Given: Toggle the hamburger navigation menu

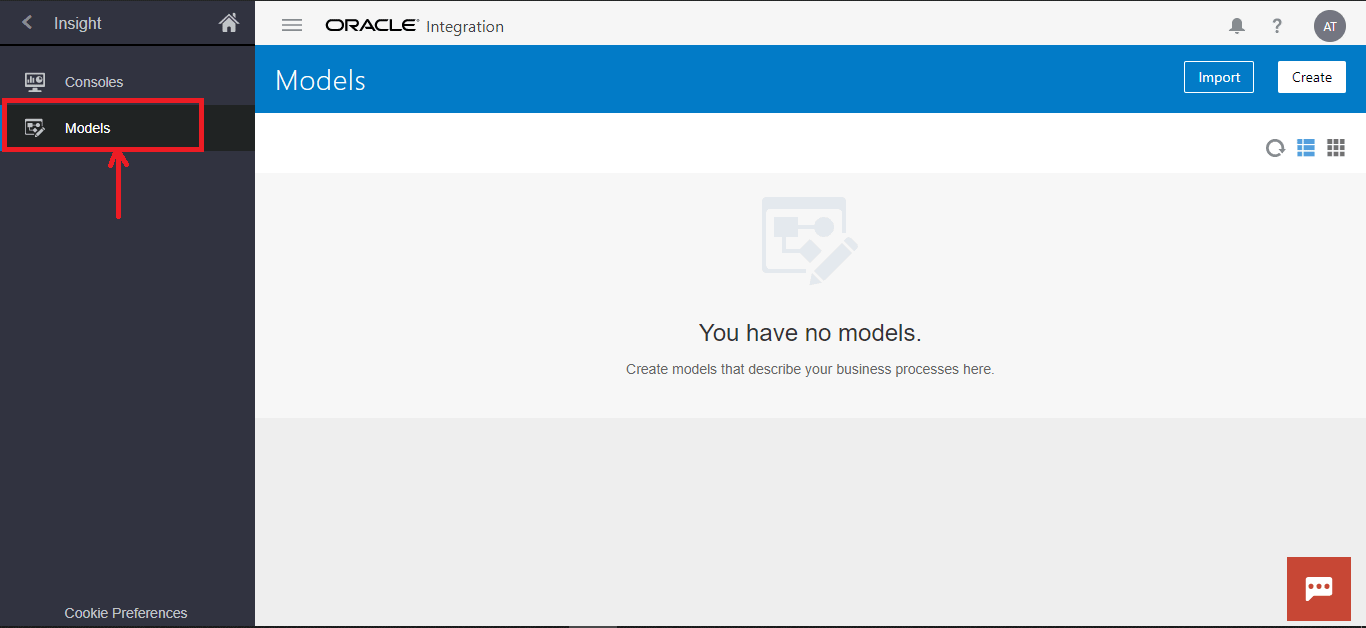Looking at the screenshot, I should tap(292, 26).
